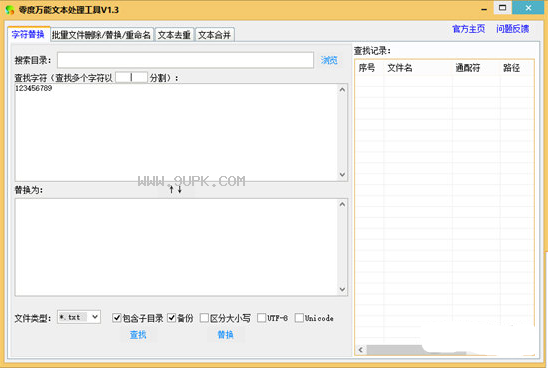This screenshot has height=368, width=548.
Task: Click the swap up-down arrows icon
Action: [x=175, y=189]
